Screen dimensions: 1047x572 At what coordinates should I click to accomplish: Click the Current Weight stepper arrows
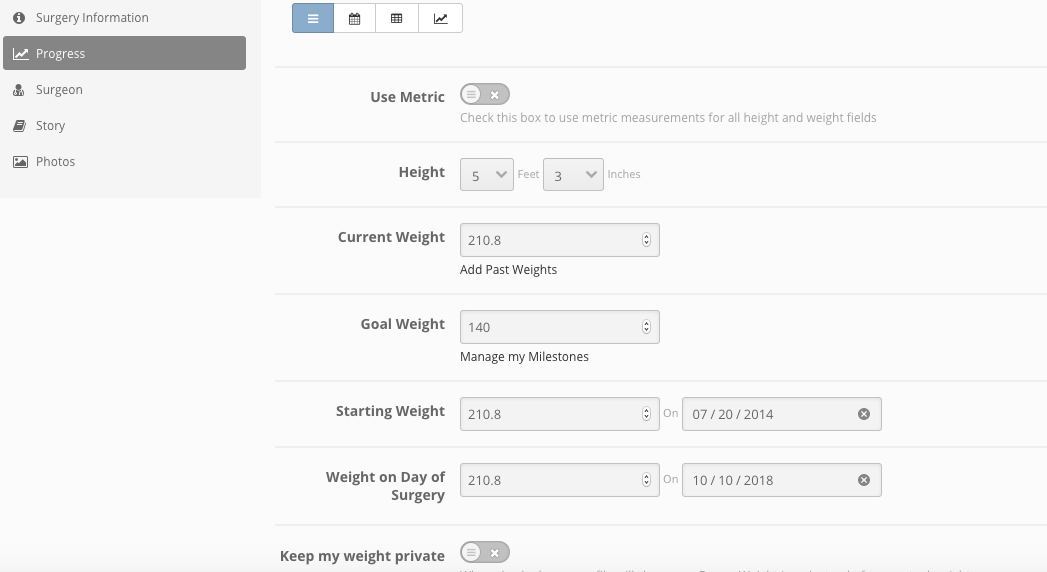[x=646, y=240]
